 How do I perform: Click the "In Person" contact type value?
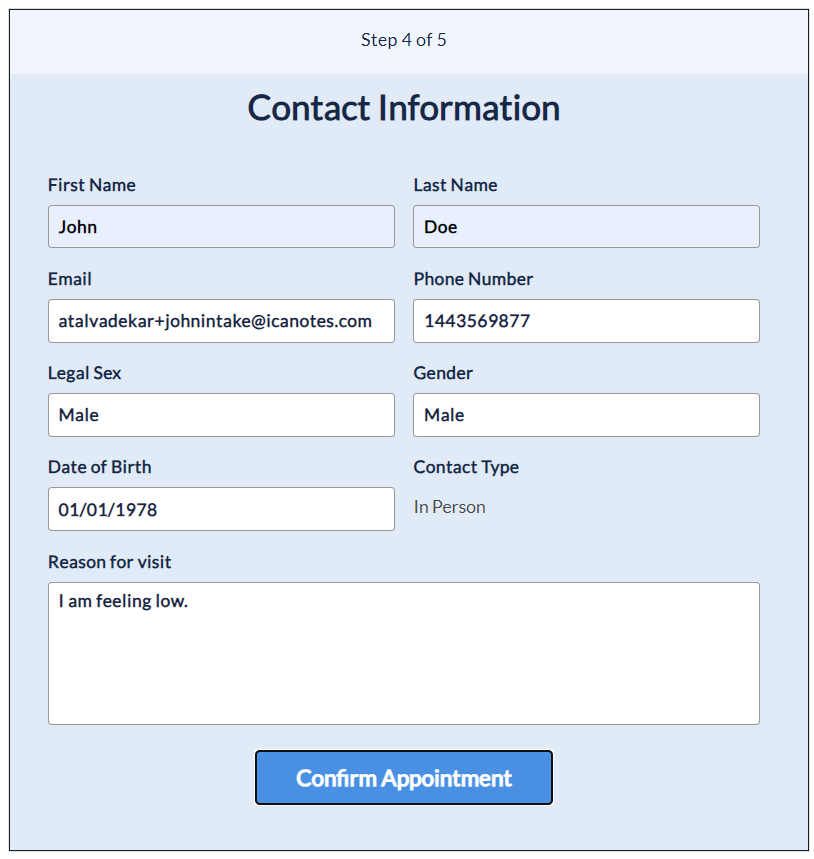[450, 507]
